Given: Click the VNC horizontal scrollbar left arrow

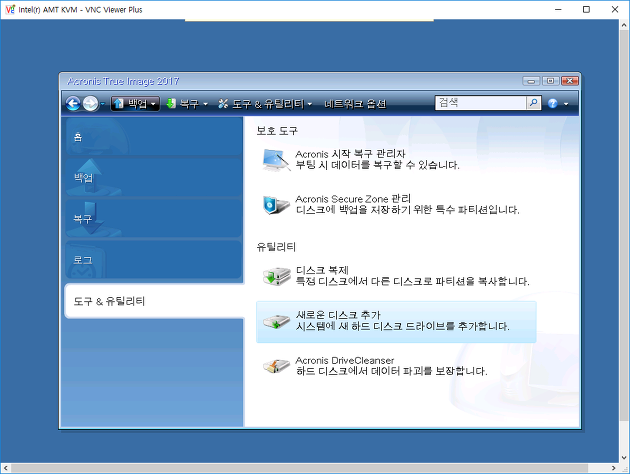Looking at the screenshot, I should 6,468.
